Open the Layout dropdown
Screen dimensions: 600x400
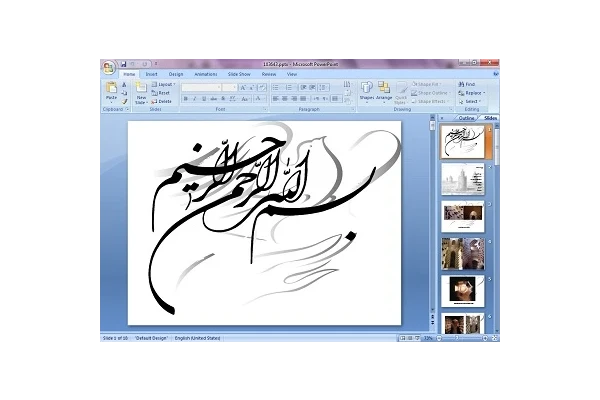[x=163, y=84]
